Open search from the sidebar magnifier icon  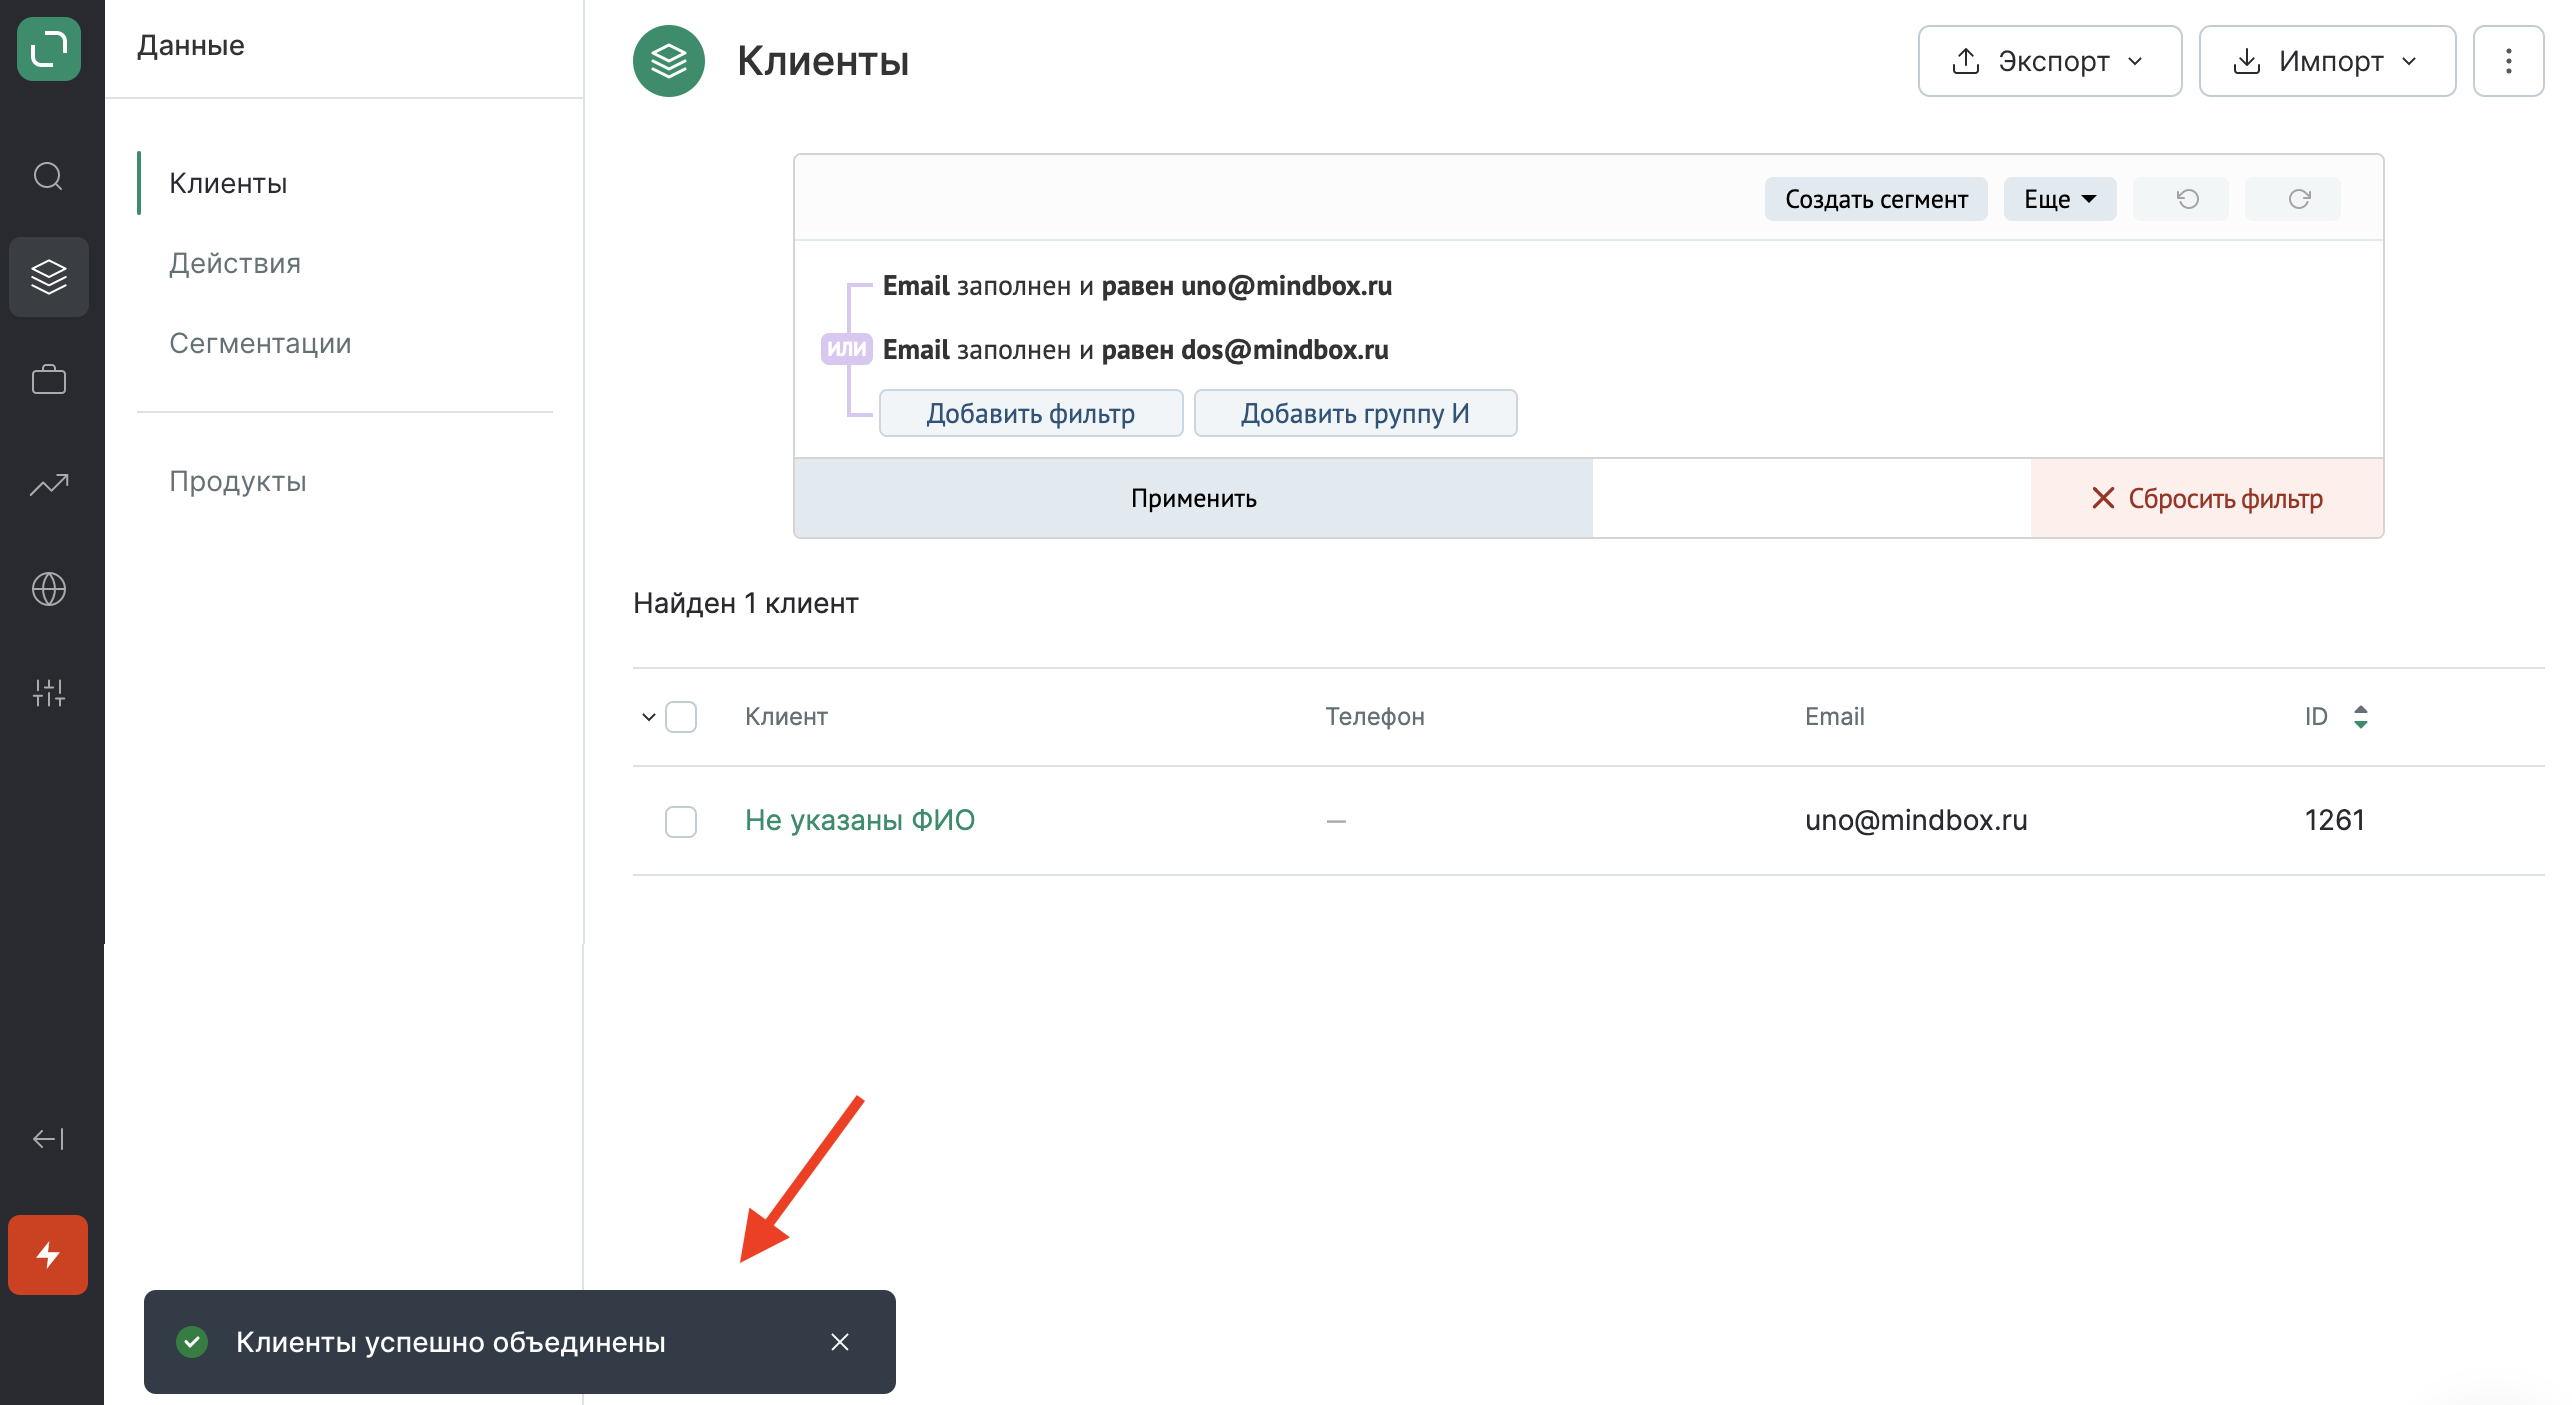click(x=49, y=177)
